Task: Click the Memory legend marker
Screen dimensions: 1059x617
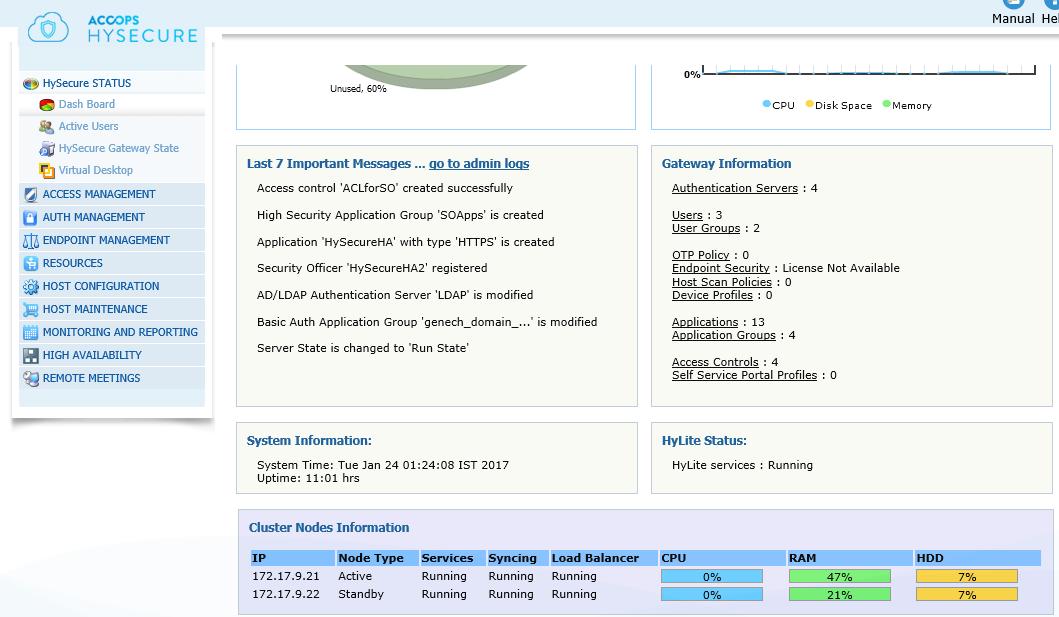Action: tap(887, 104)
